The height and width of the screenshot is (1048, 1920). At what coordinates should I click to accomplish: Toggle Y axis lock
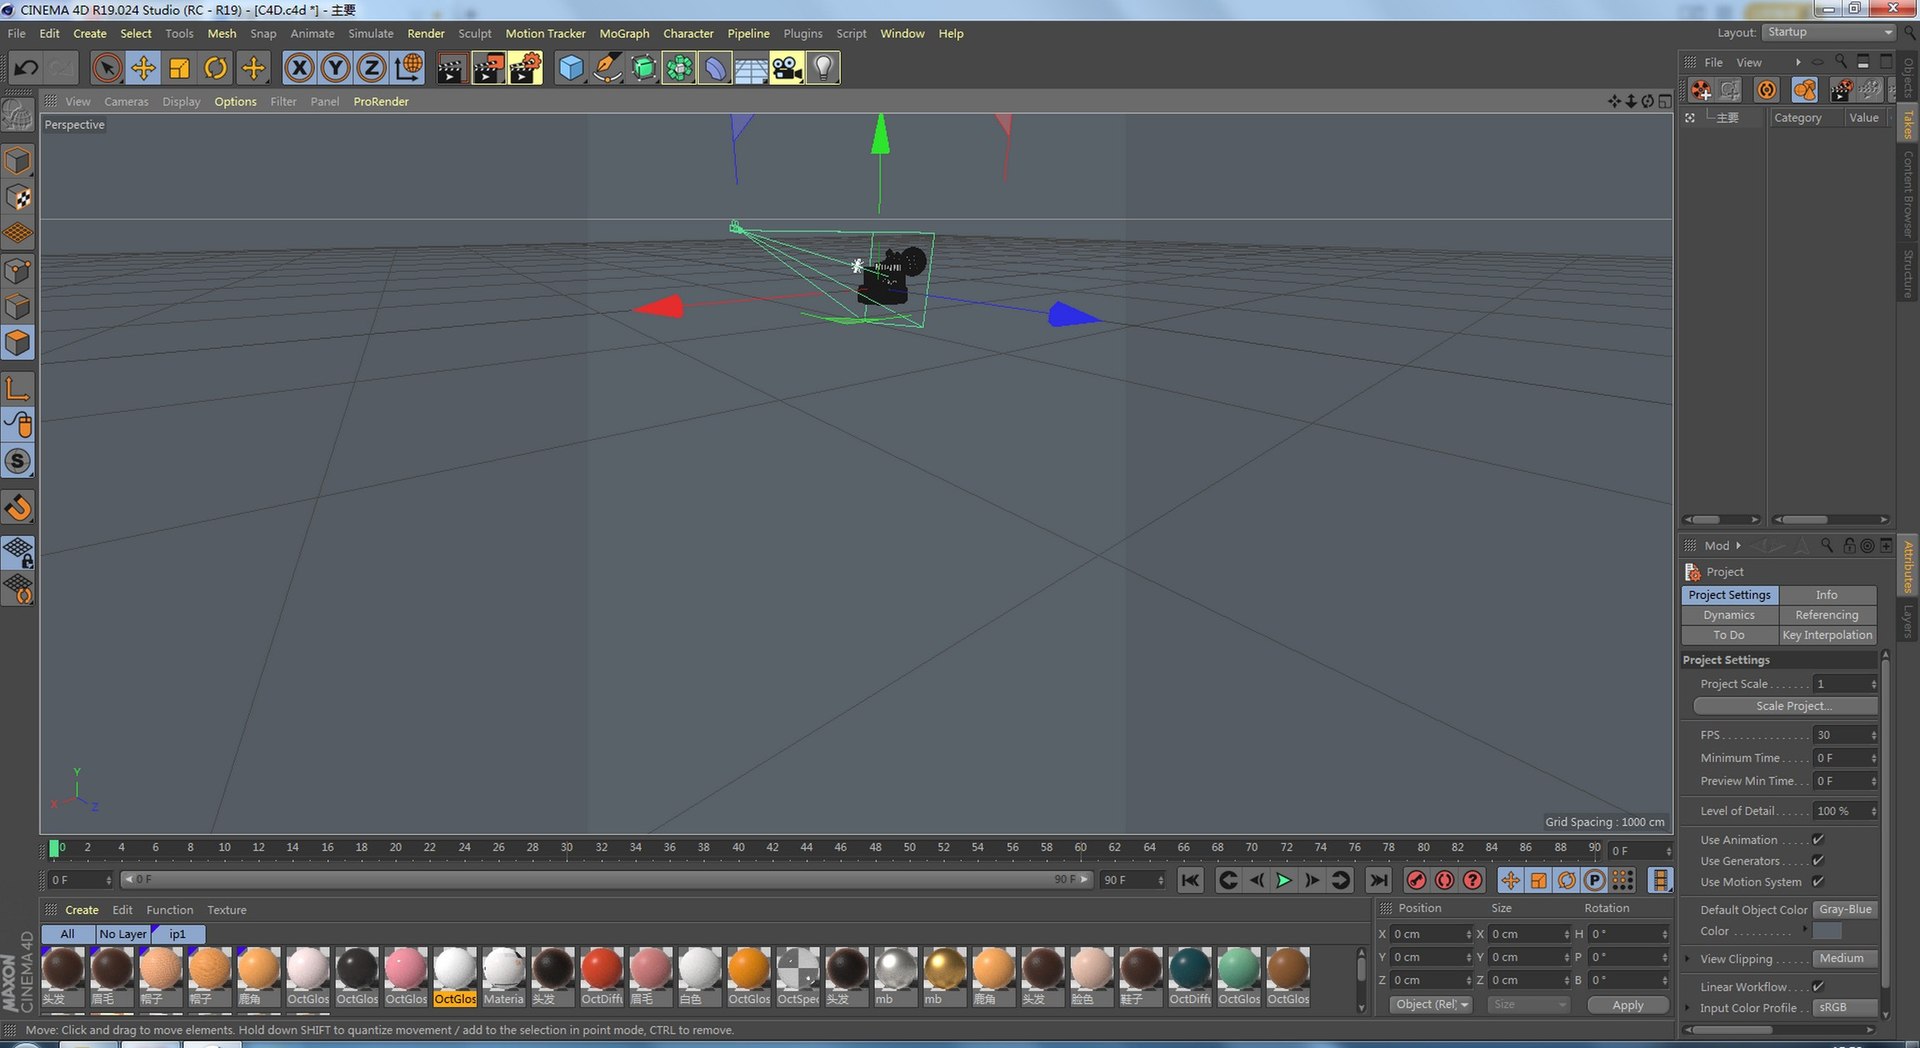click(x=335, y=68)
